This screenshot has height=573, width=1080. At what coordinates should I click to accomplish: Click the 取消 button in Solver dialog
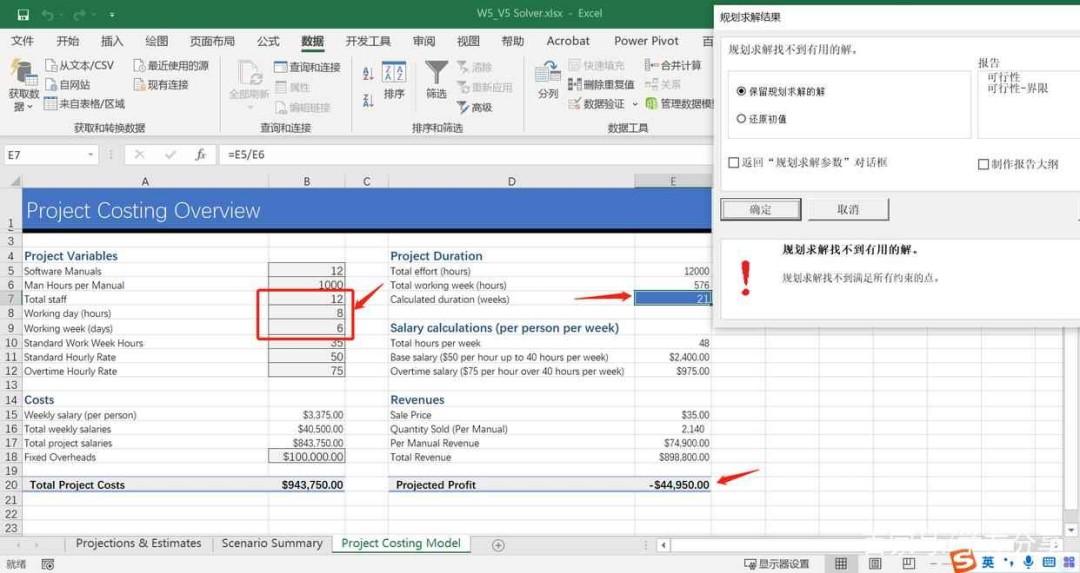click(848, 209)
